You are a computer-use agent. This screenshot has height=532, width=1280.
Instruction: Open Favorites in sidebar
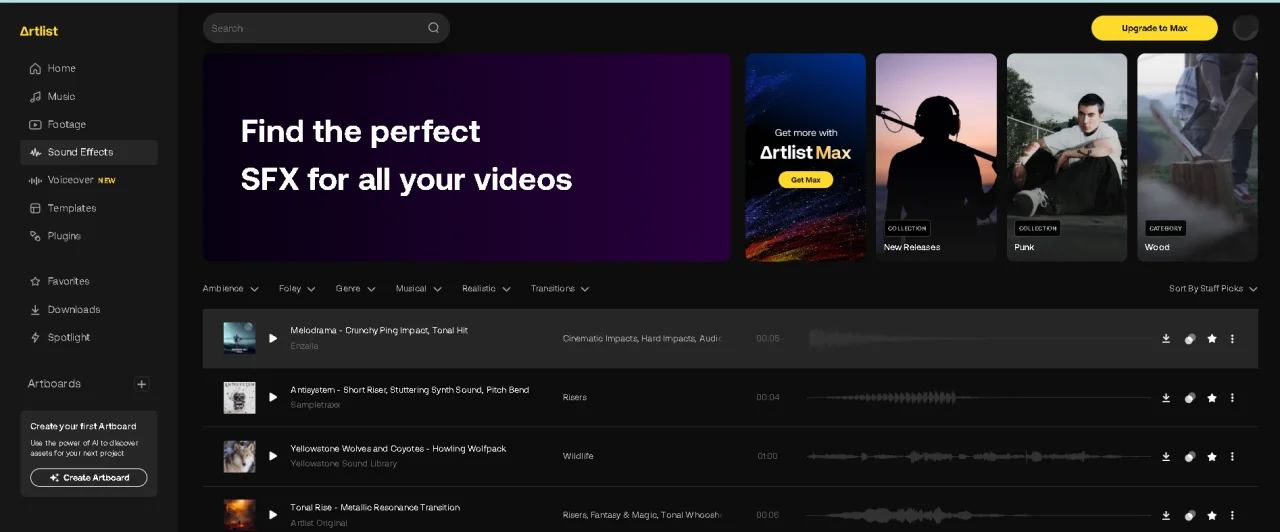point(88,282)
